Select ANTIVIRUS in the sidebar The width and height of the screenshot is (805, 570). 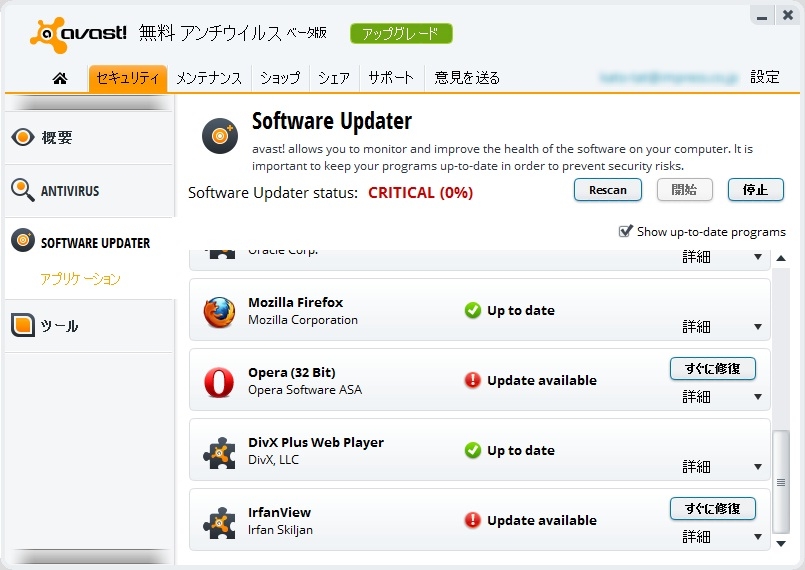click(90, 191)
